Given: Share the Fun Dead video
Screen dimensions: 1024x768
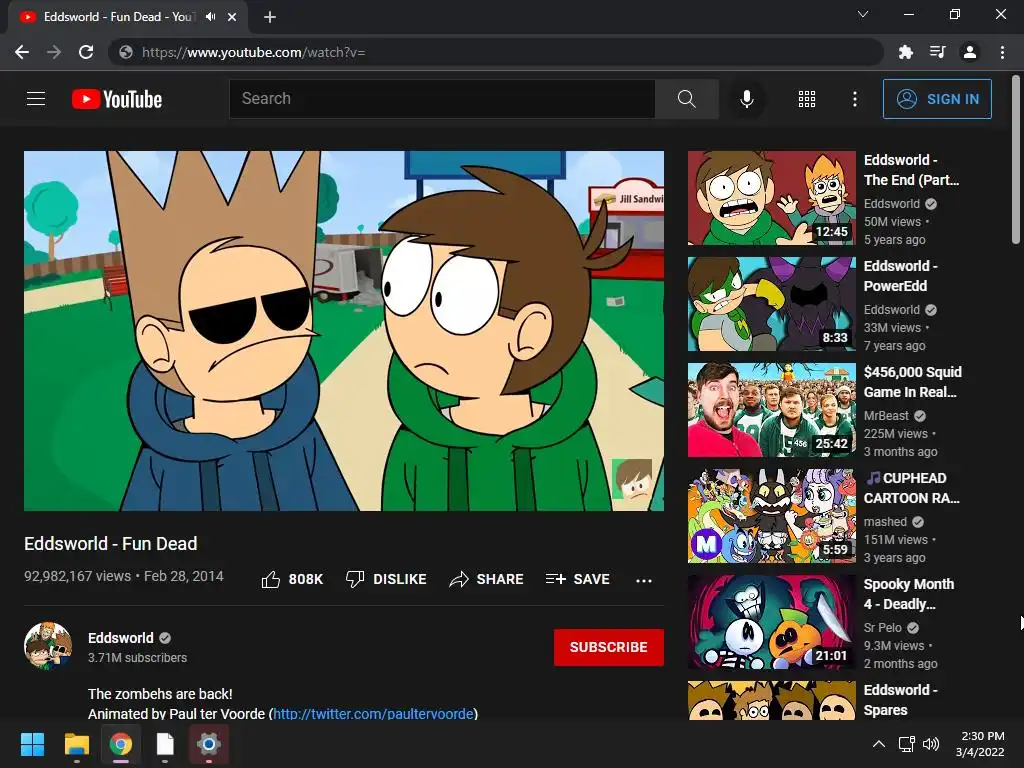Looking at the screenshot, I should click(486, 579).
